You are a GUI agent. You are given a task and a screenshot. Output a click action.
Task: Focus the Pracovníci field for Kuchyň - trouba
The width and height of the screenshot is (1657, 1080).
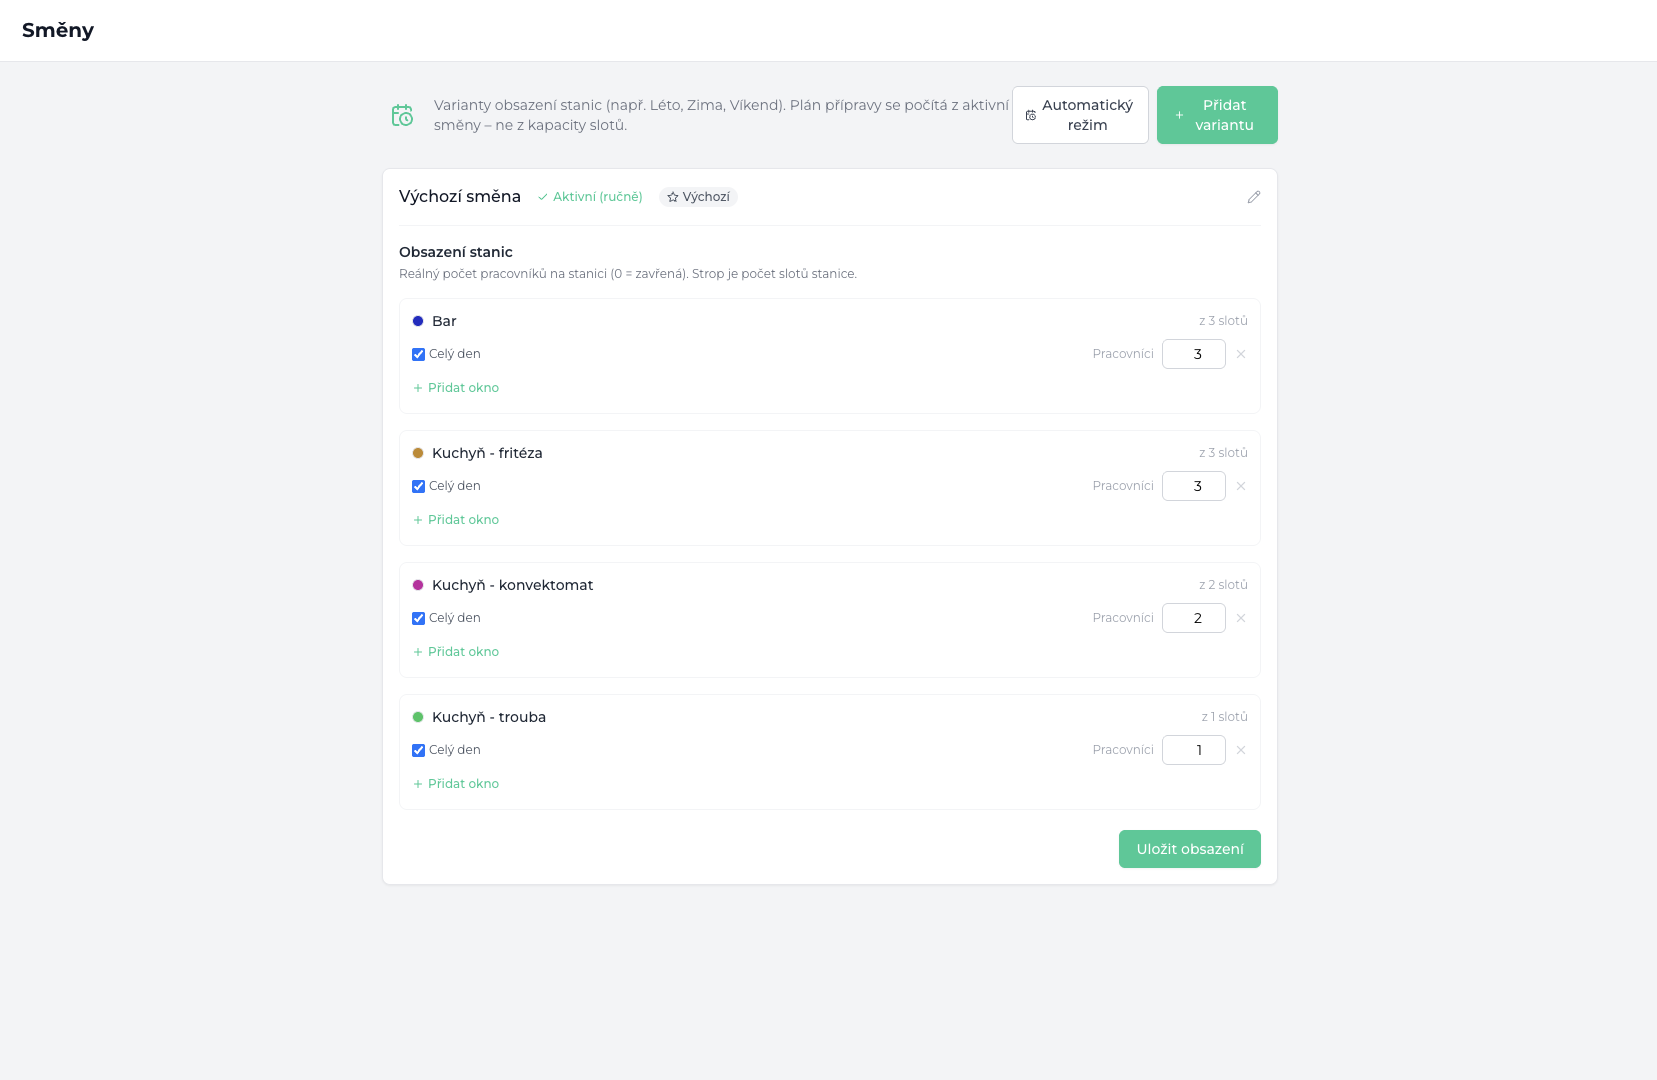pos(1194,750)
